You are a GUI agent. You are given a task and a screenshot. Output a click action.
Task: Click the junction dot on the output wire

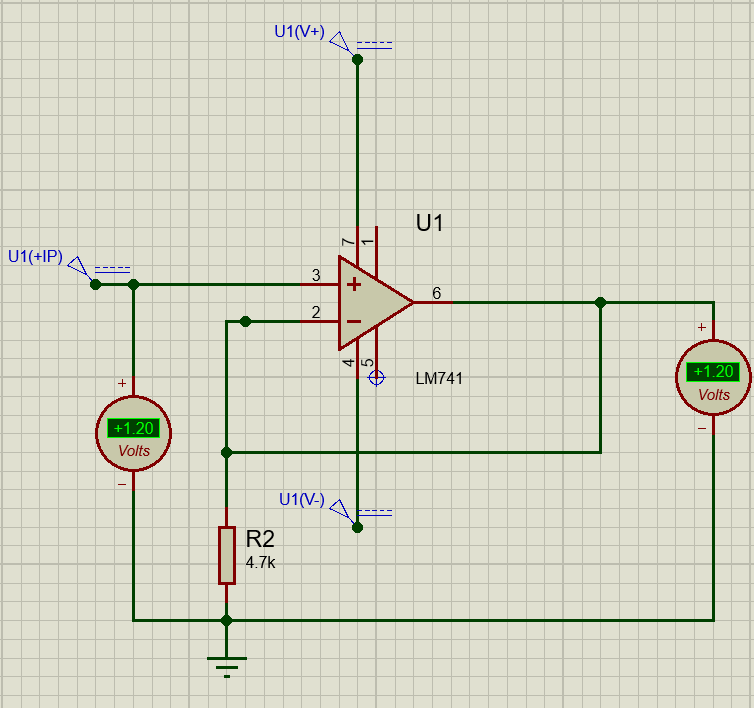(600, 303)
